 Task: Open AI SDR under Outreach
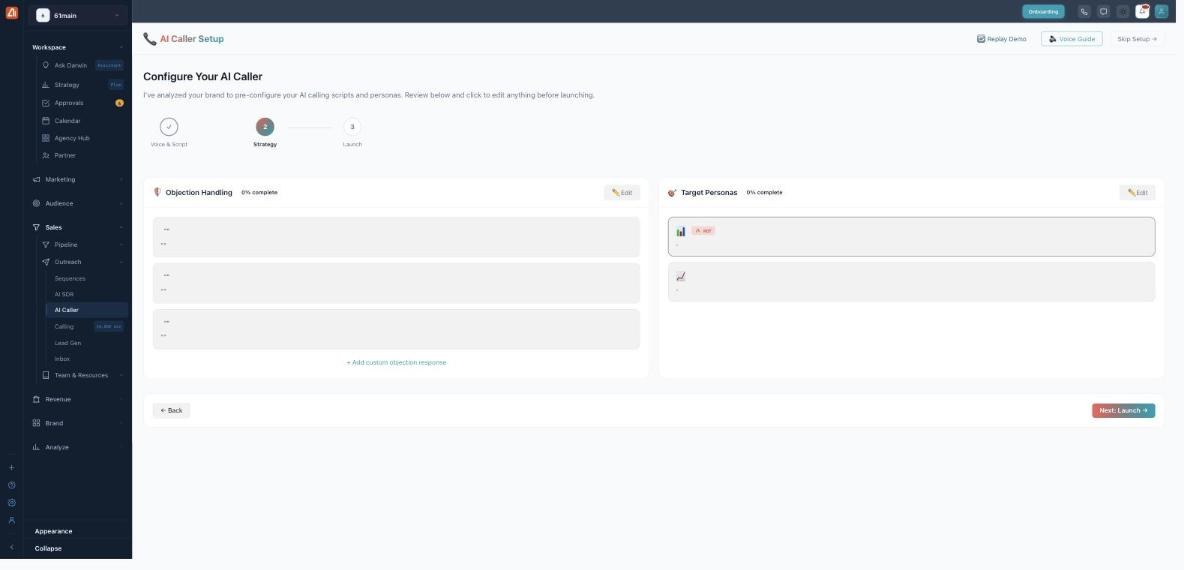click(64, 294)
